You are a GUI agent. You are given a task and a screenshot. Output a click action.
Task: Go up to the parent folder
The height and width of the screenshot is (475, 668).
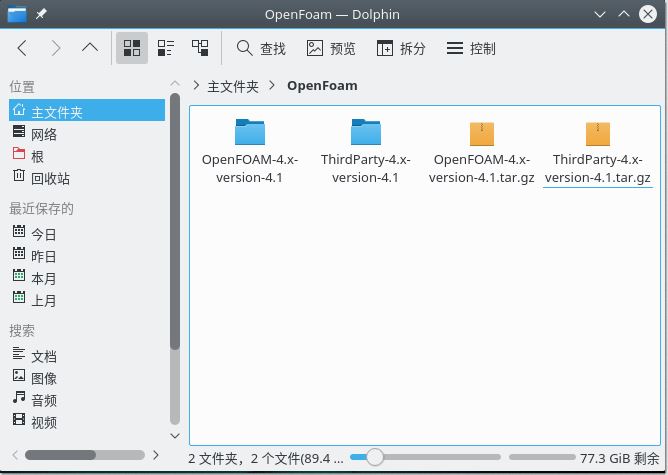coord(89,48)
